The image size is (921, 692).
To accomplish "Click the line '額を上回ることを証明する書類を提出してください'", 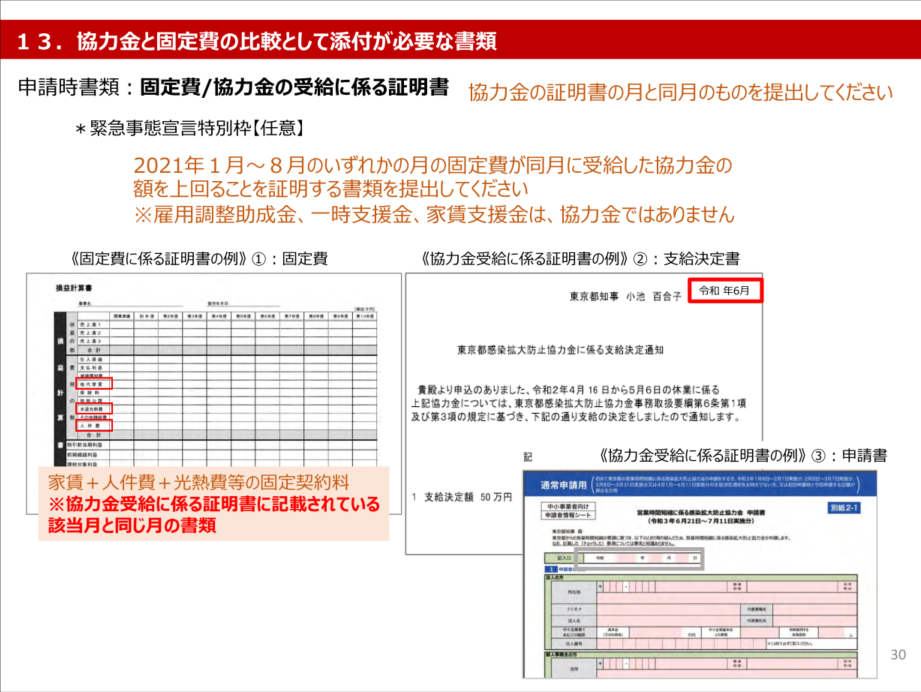I will tap(330, 189).
